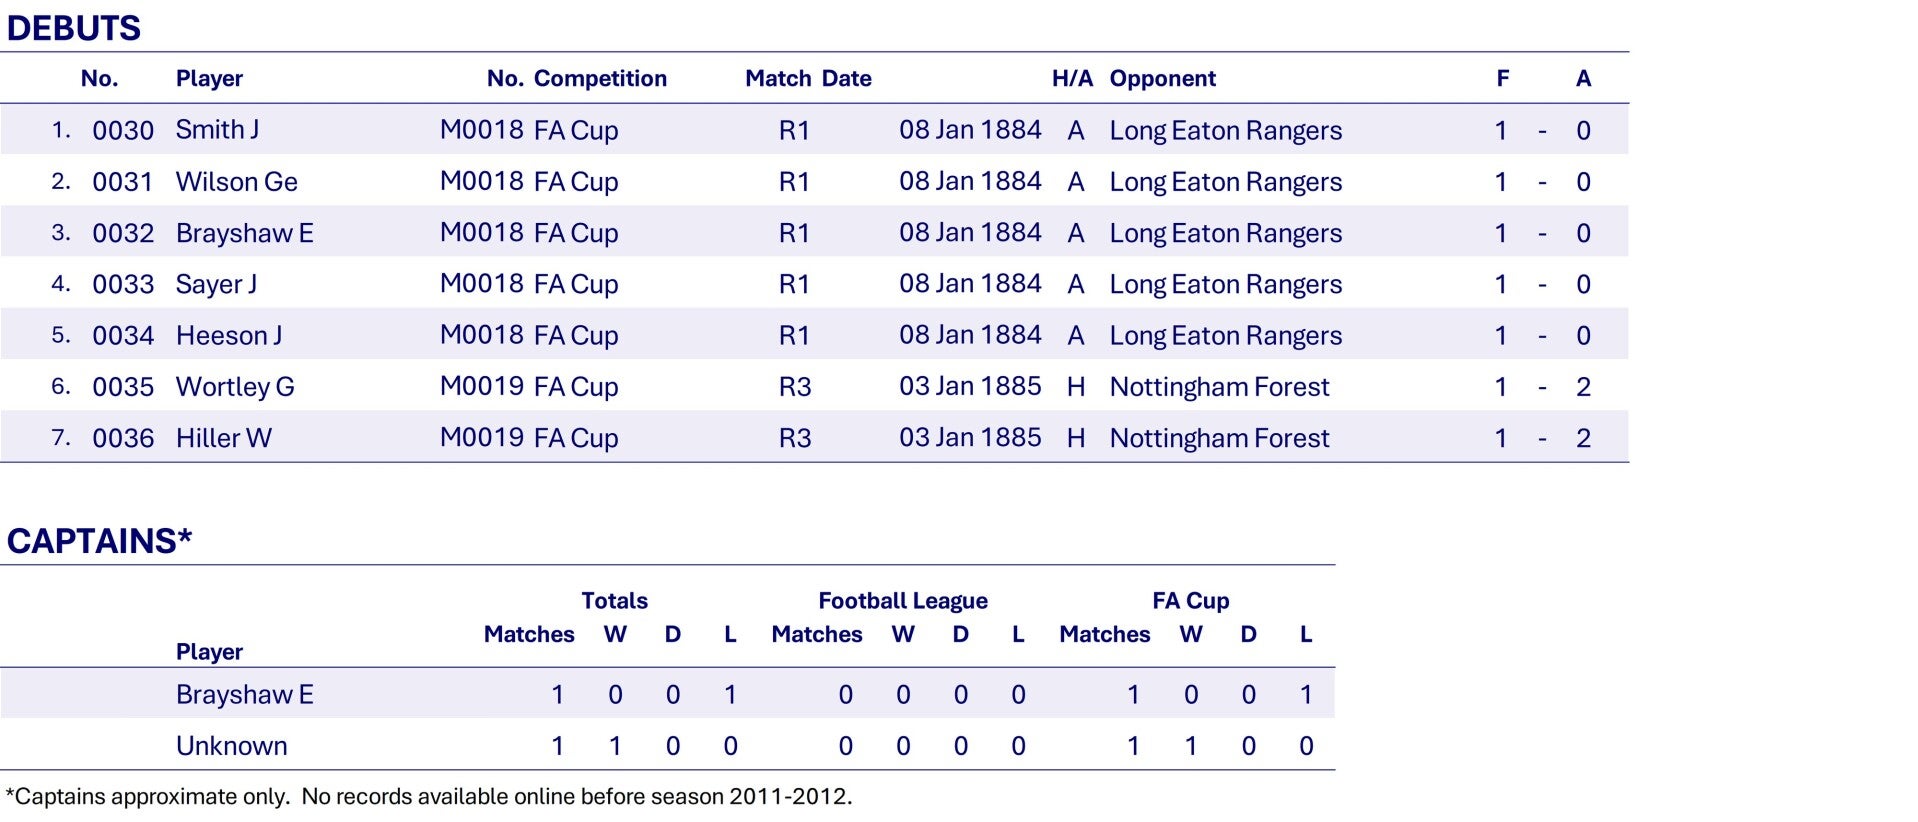Click player name Smith J
Screen dimensions: 1918x822
[217, 130]
